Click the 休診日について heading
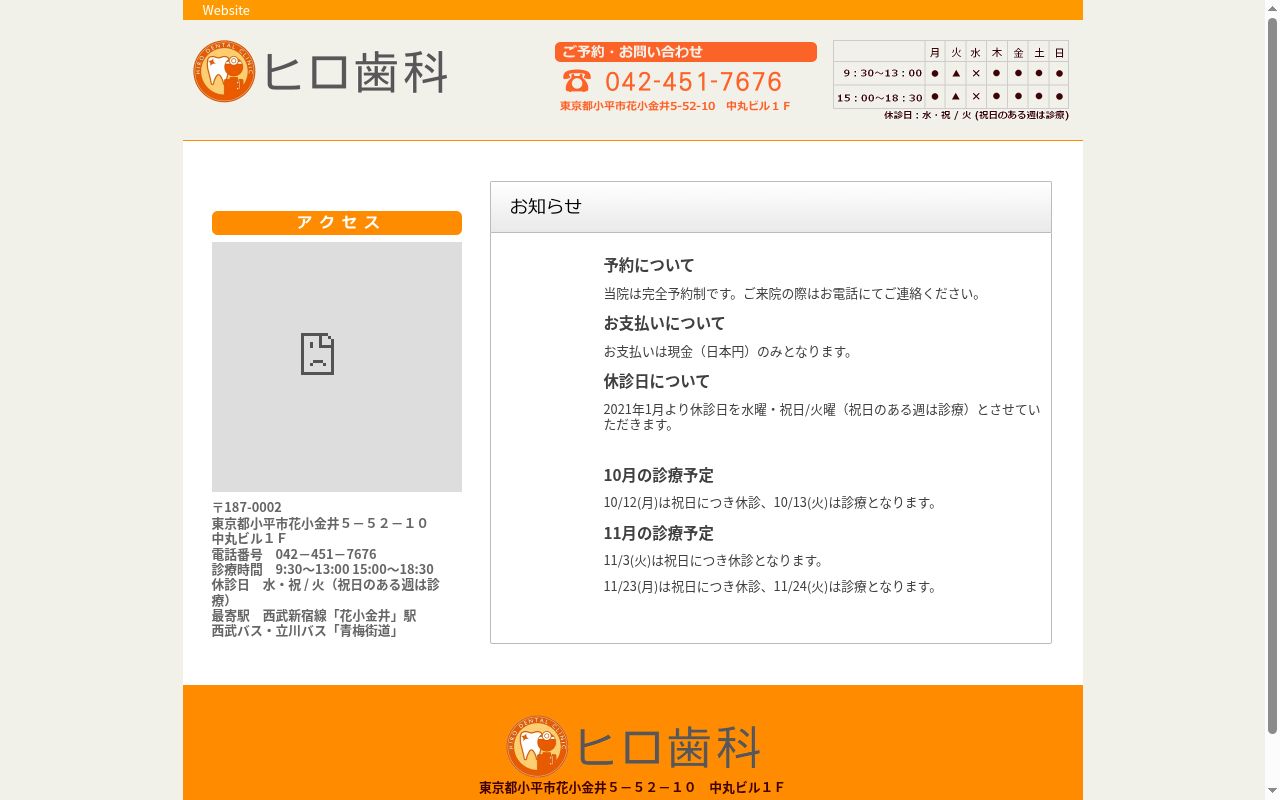 pyautogui.click(x=657, y=382)
